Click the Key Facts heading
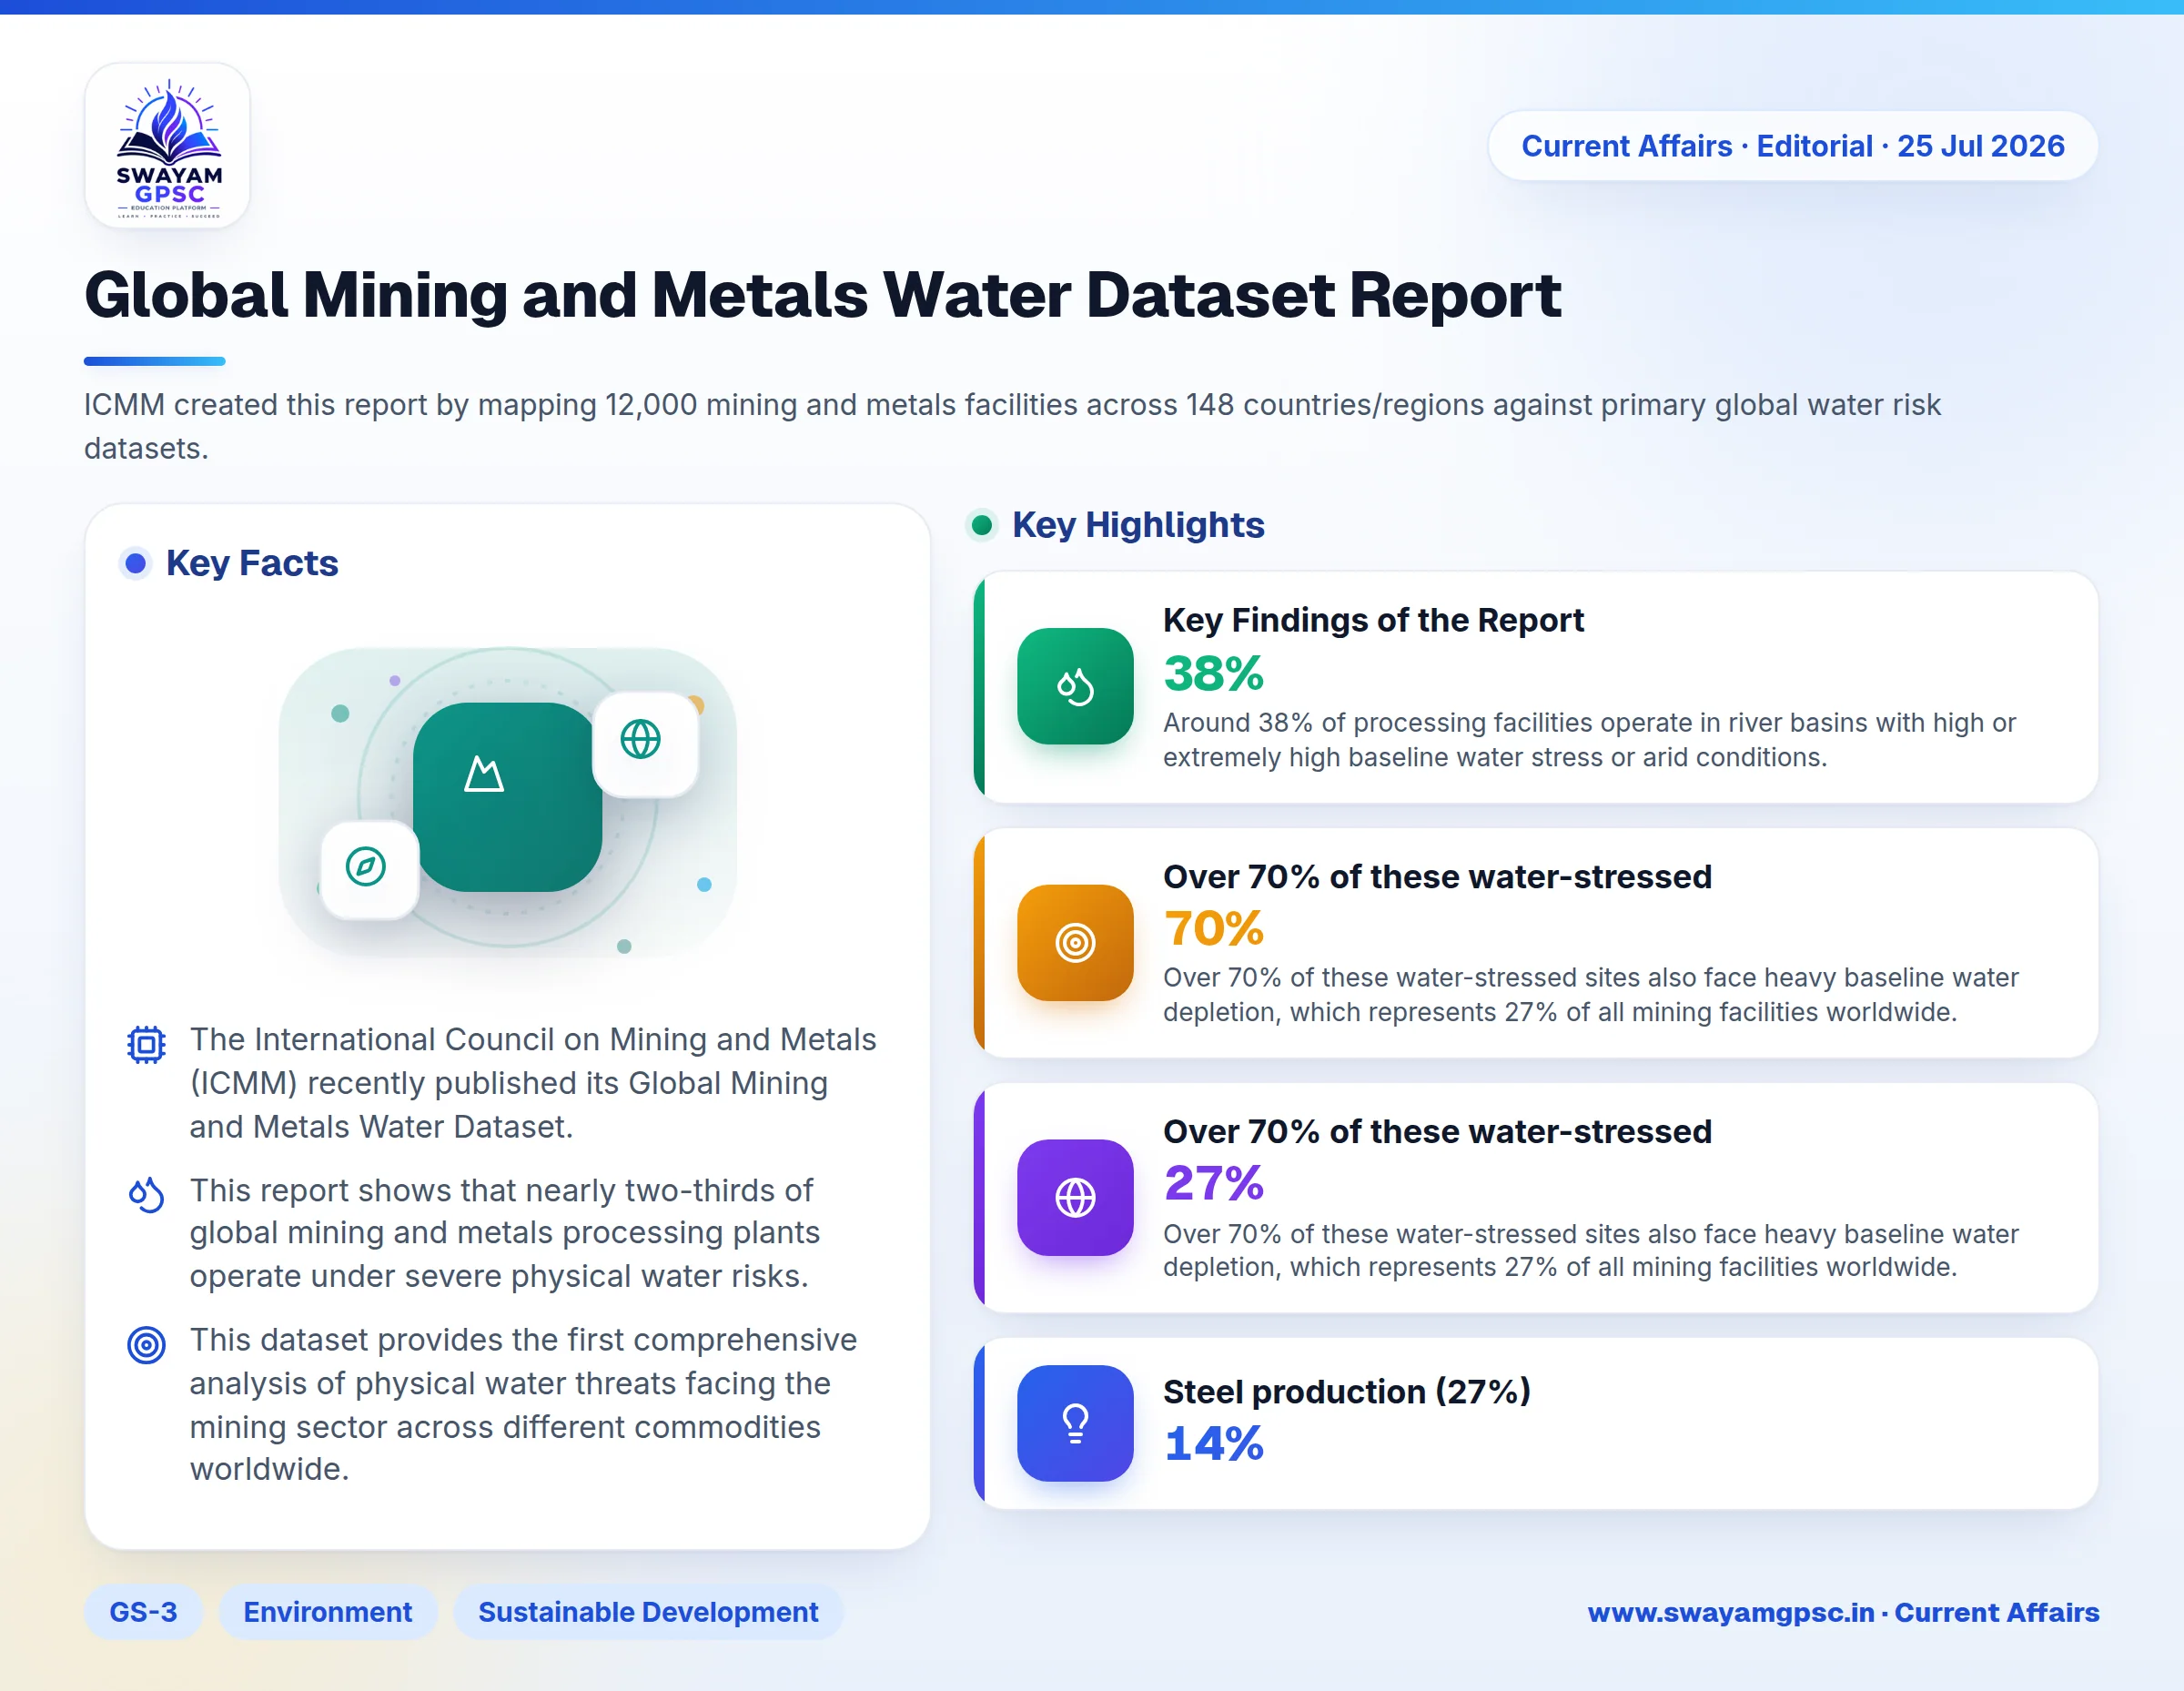 [x=252, y=563]
